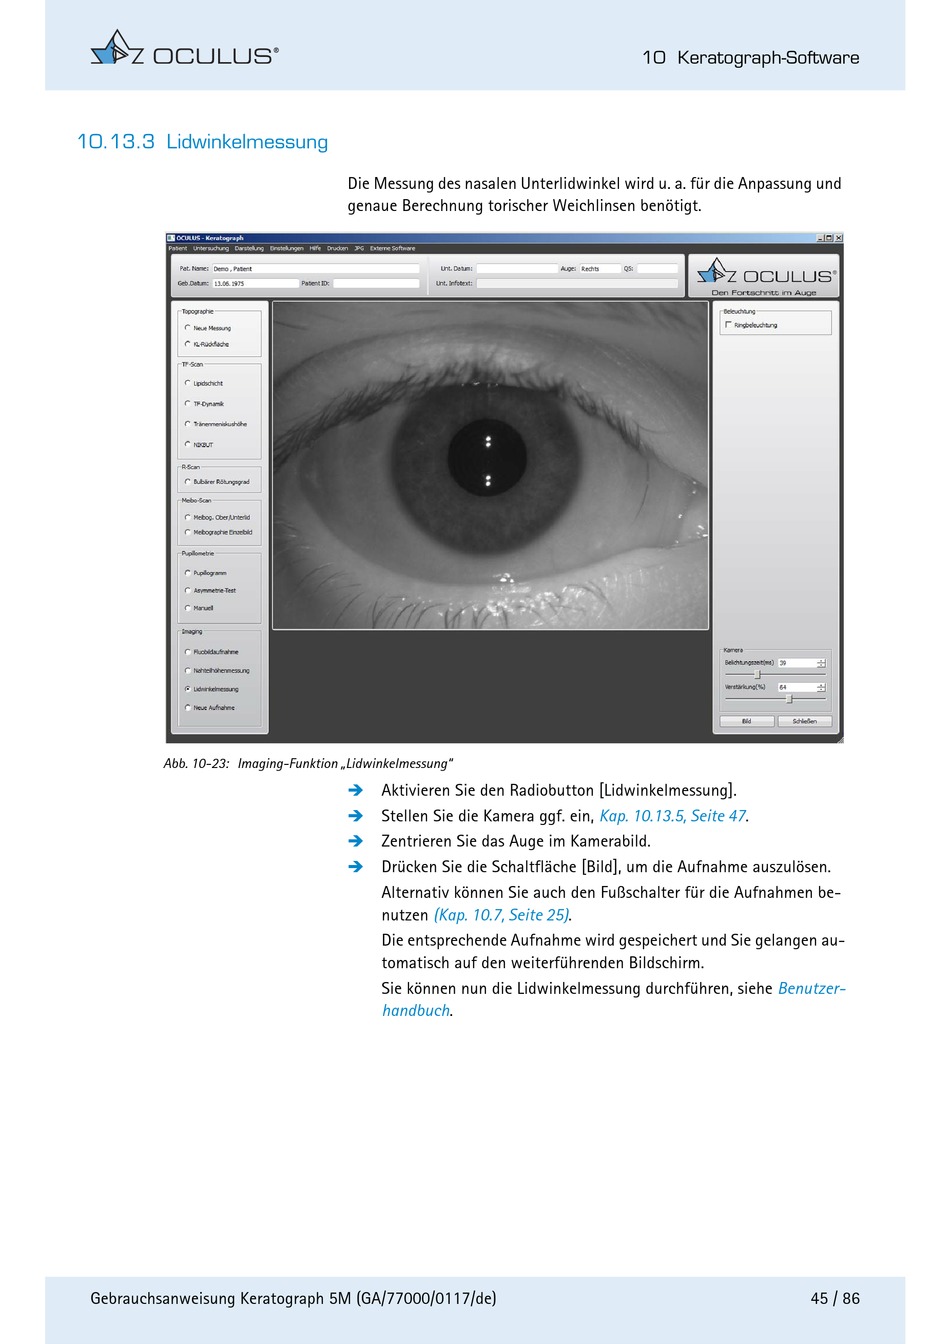The height and width of the screenshot is (1344, 950).
Task: Adjust the Belichtungszeit slider handle
Action: point(758,675)
